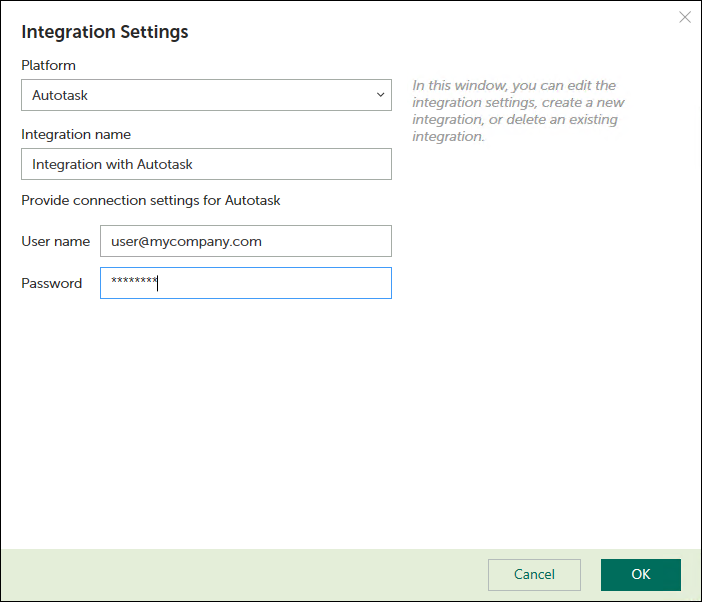Click the "Password" label
This screenshot has height=602, width=702.
52,283
